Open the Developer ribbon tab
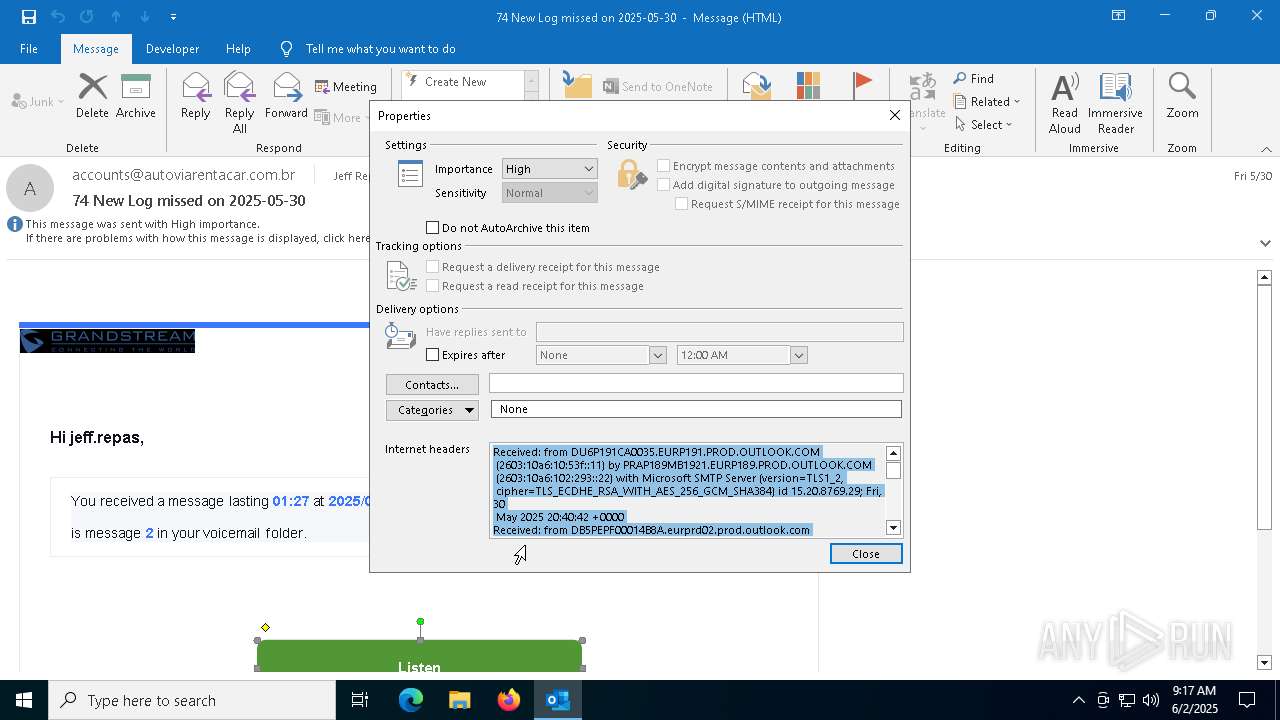This screenshot has width=1280, height=720. 172,49
